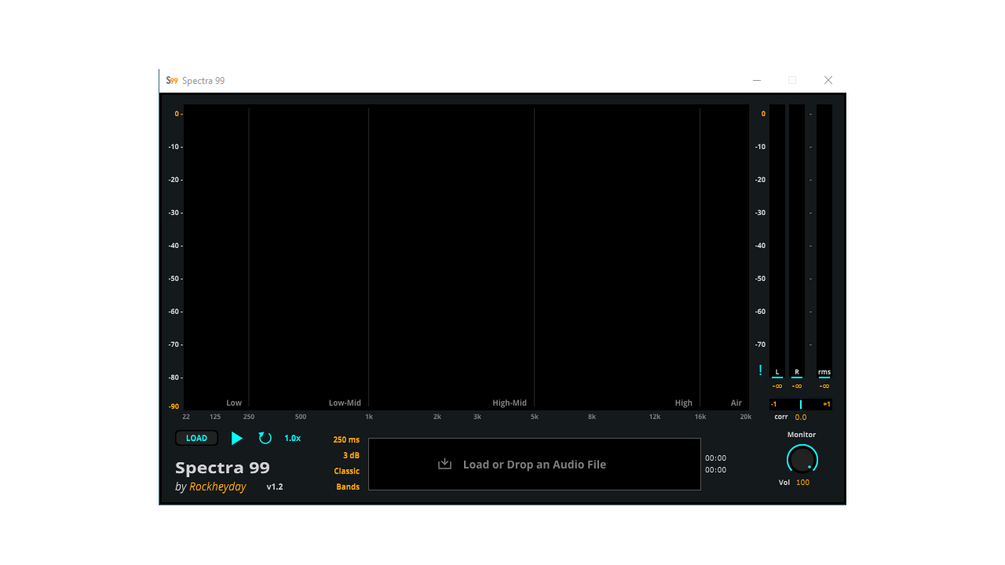The image size is (1005, 565).
Task: Toggle the loop/restart circular arrow icon
Action: 265,438
